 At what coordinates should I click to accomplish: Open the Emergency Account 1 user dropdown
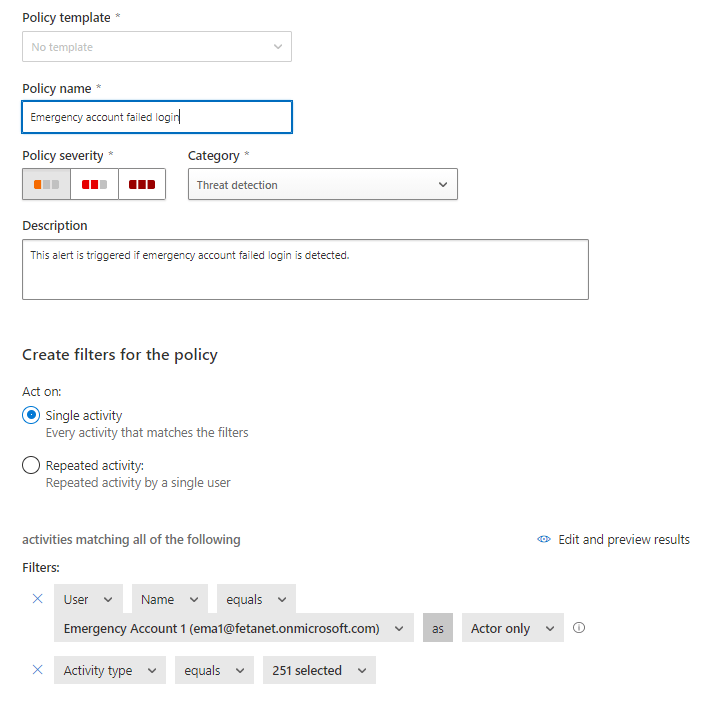coord(233,628)
